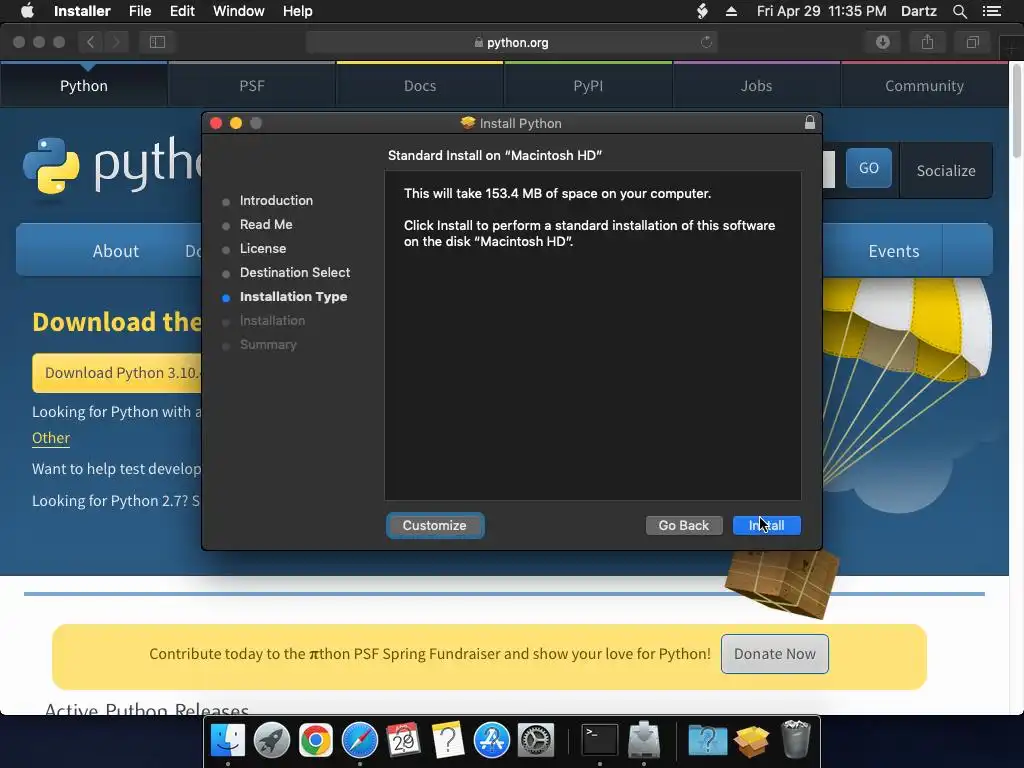Open the Trash from the Dock
This screenshot has height=768, width=1024.
point(795,739)
